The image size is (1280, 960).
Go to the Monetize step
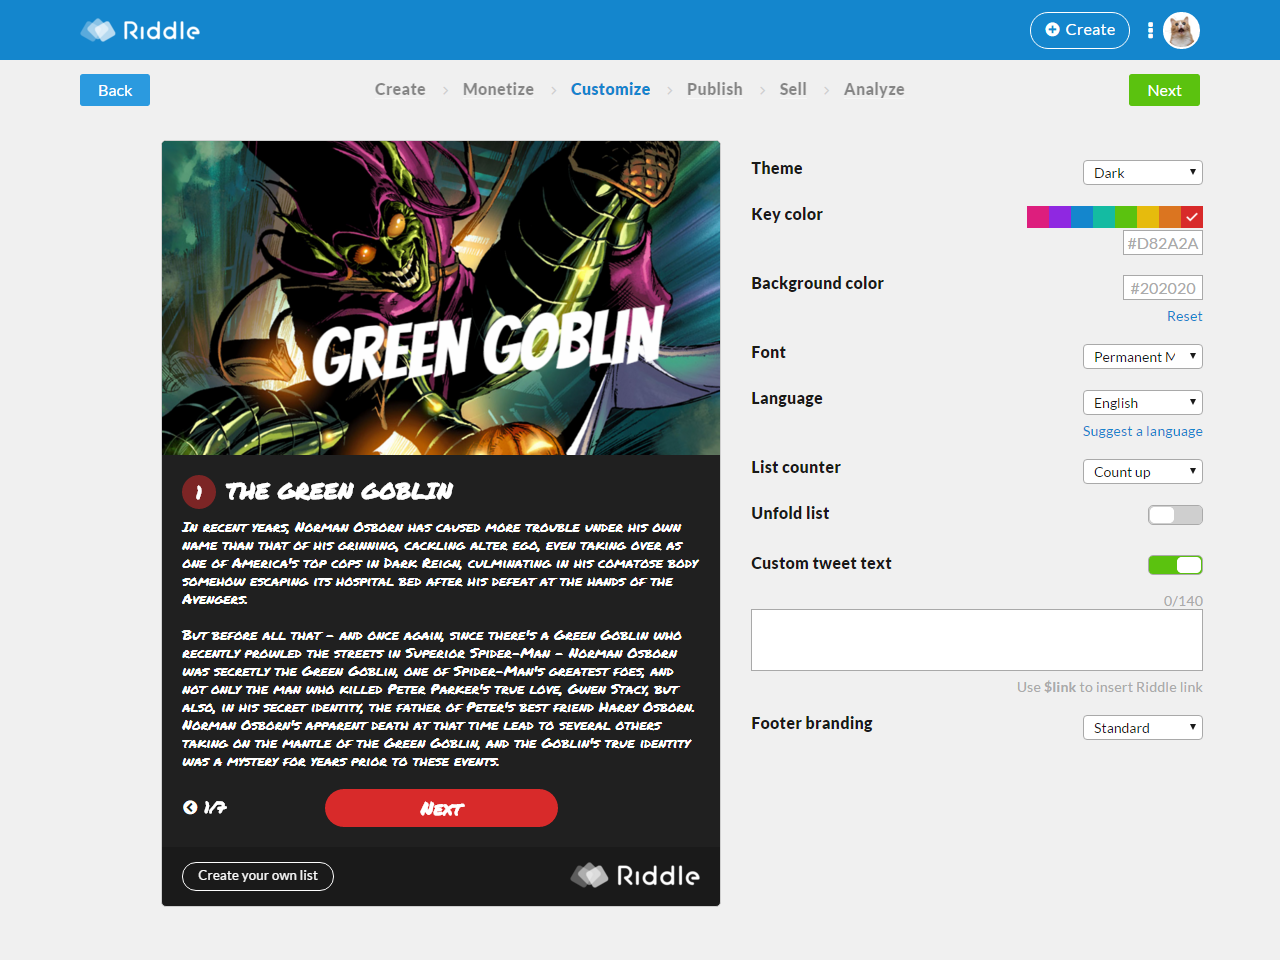pos(498,89)
